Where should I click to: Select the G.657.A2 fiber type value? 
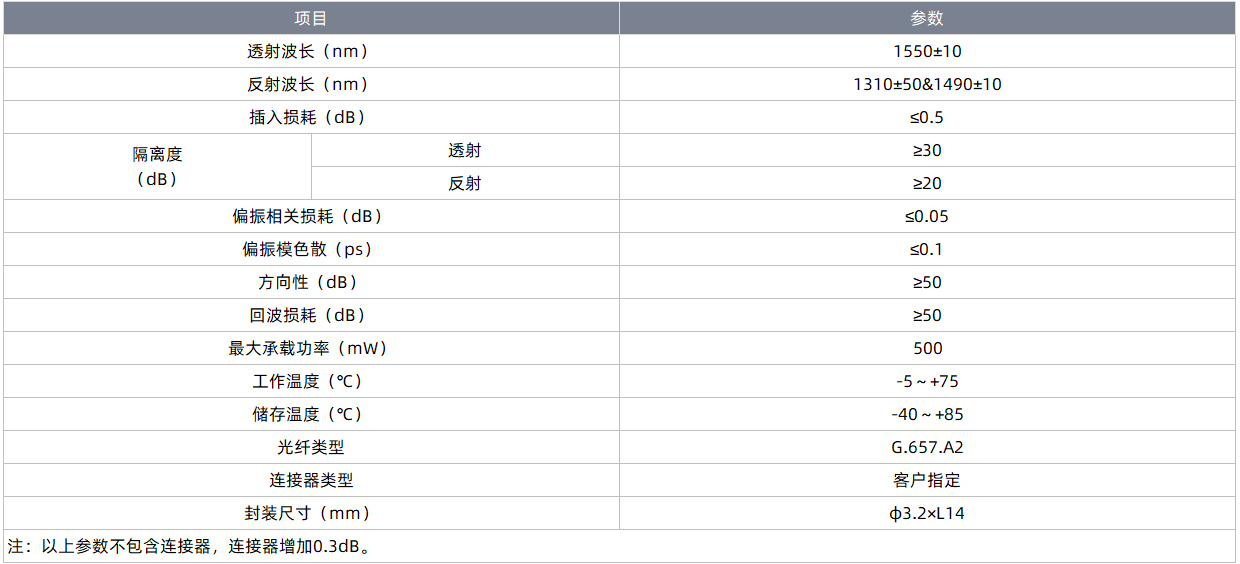[927, 447]
